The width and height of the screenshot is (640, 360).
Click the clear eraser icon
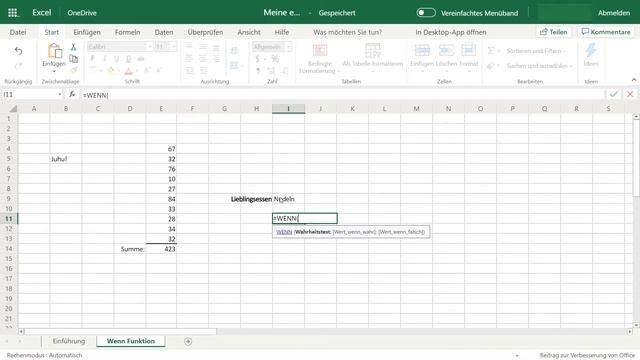[x=491, y=65]
